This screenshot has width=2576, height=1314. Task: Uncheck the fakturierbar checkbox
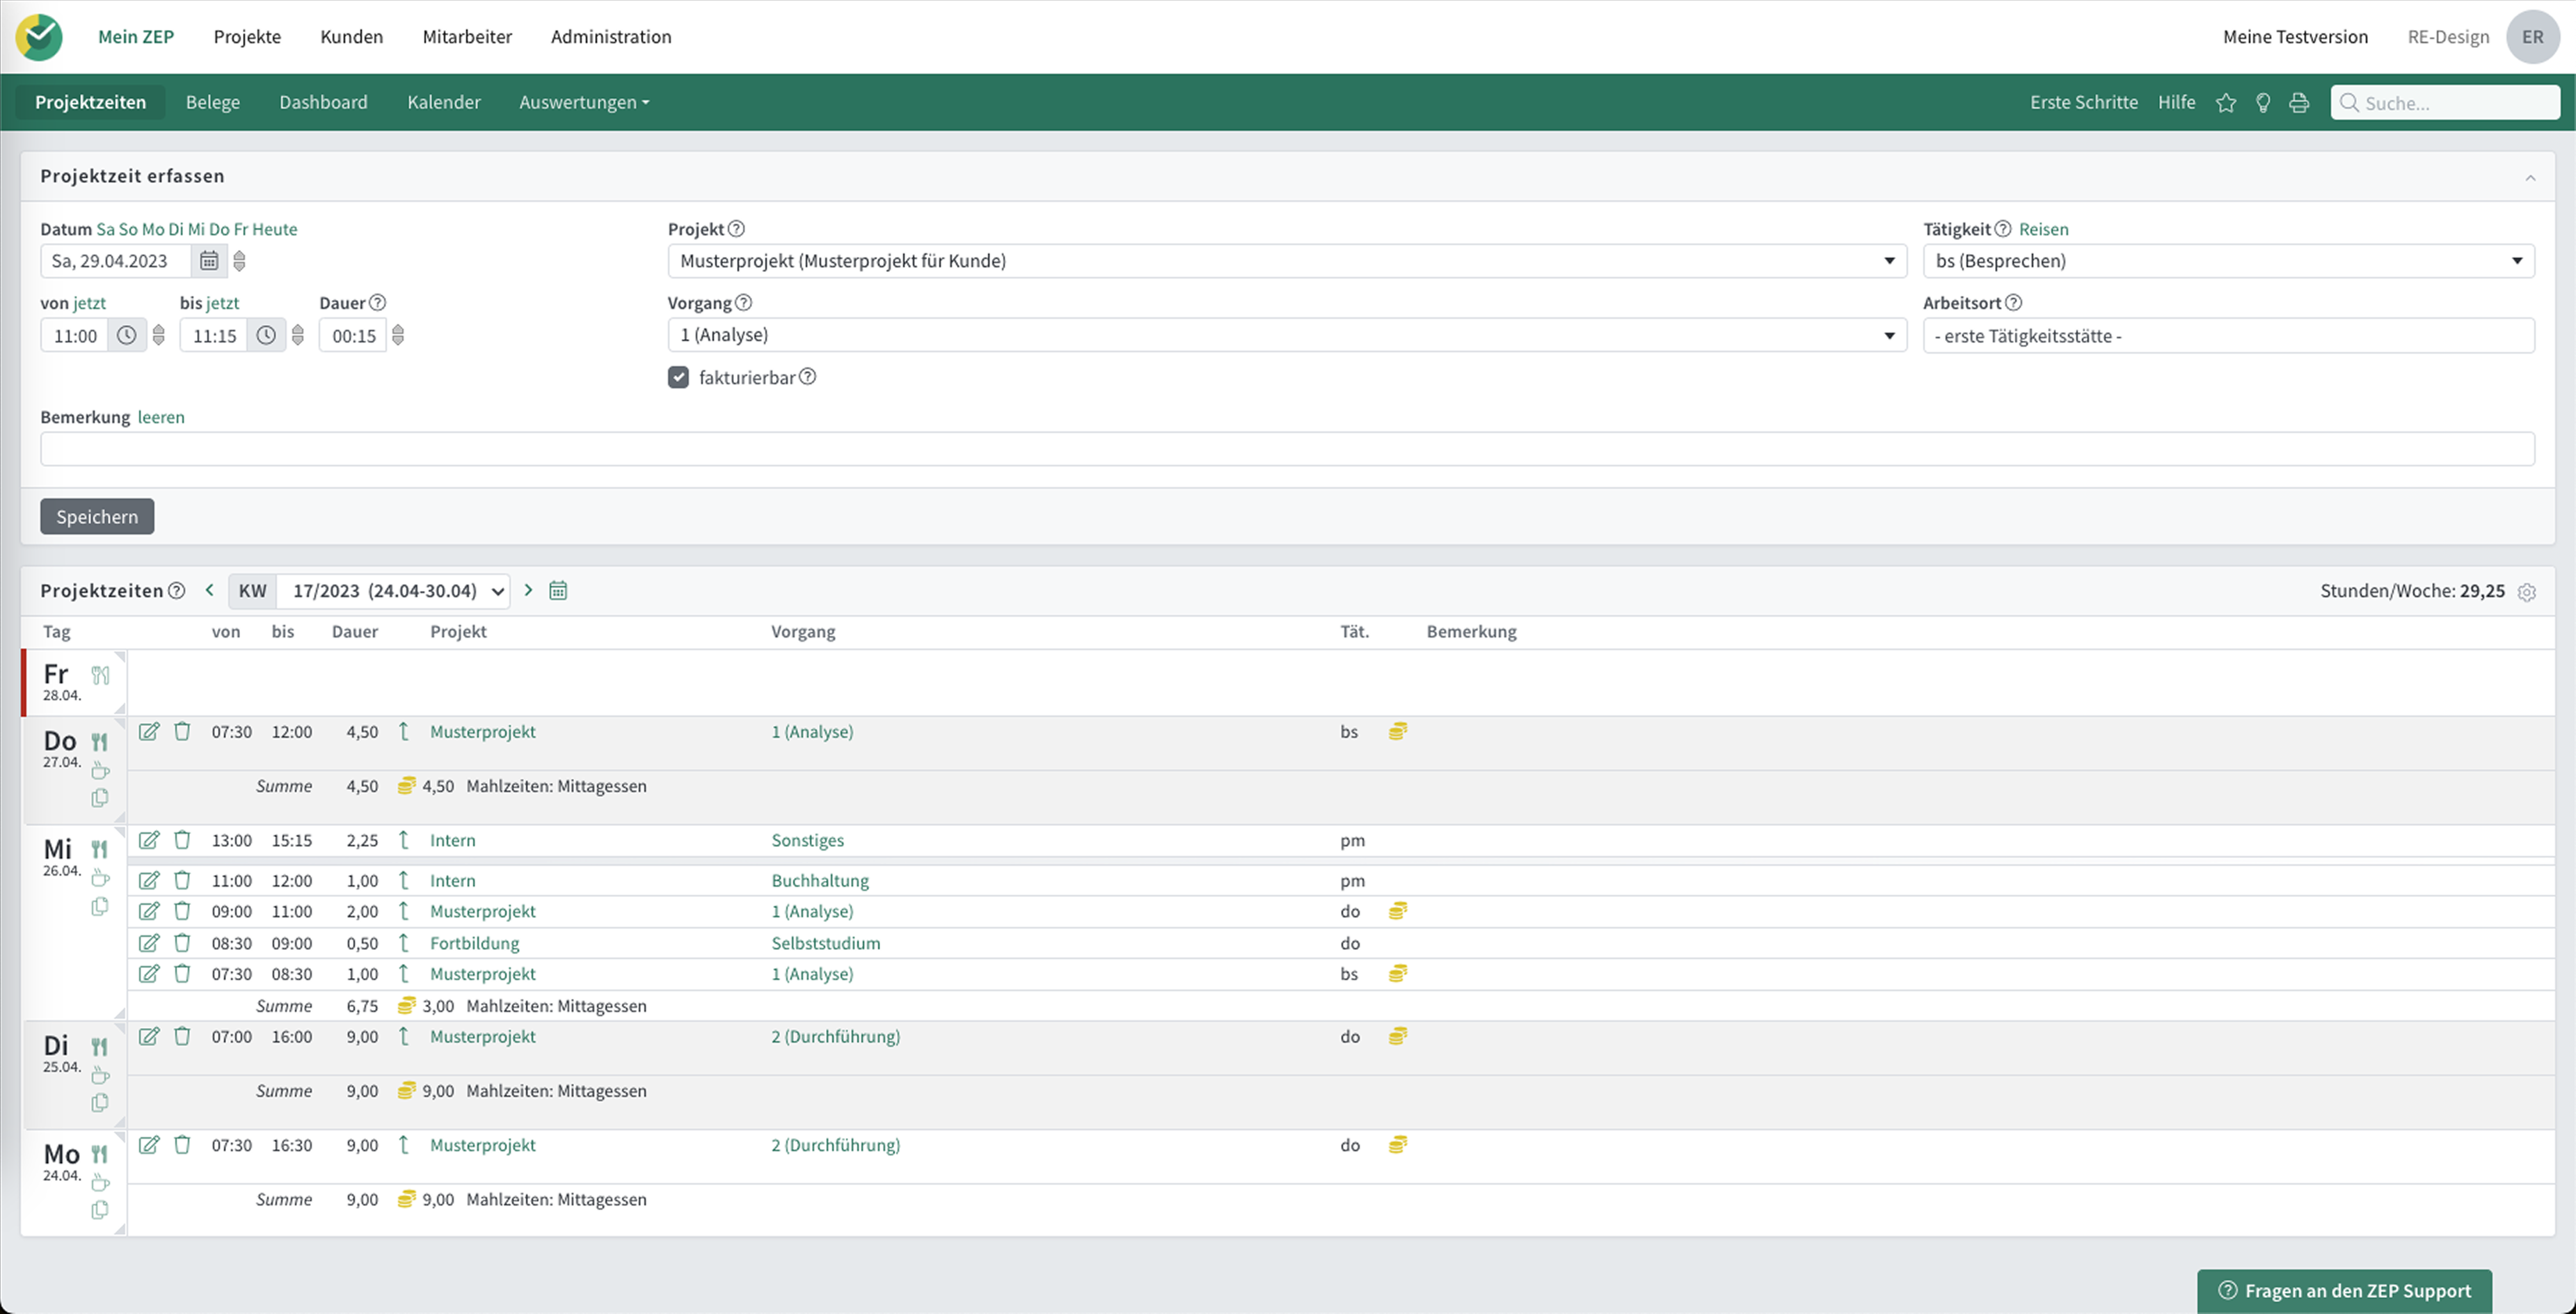pyautogui.click(x=678, y=377)
